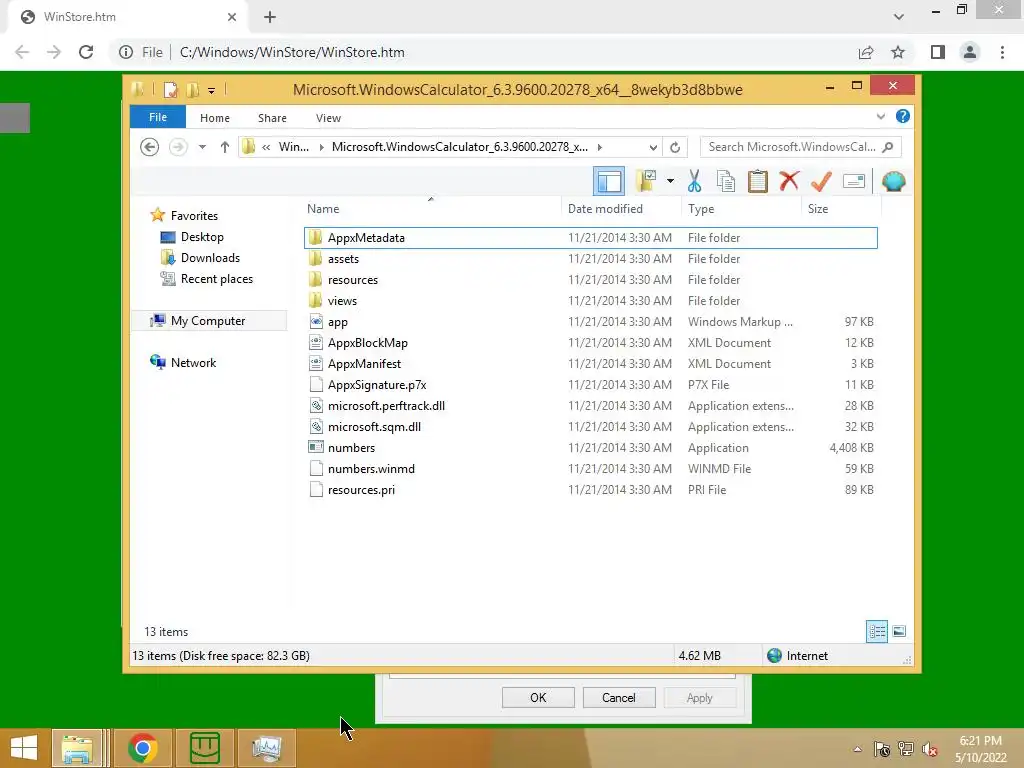The image size is (1024, 768).
Task: Switch to the Share ribbon tab
Action: click(272, 118)
